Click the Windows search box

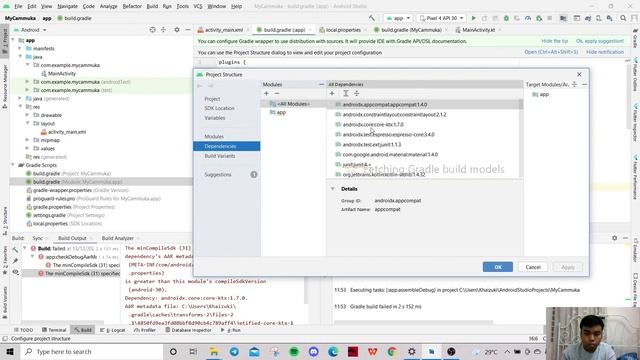[92, 351]
